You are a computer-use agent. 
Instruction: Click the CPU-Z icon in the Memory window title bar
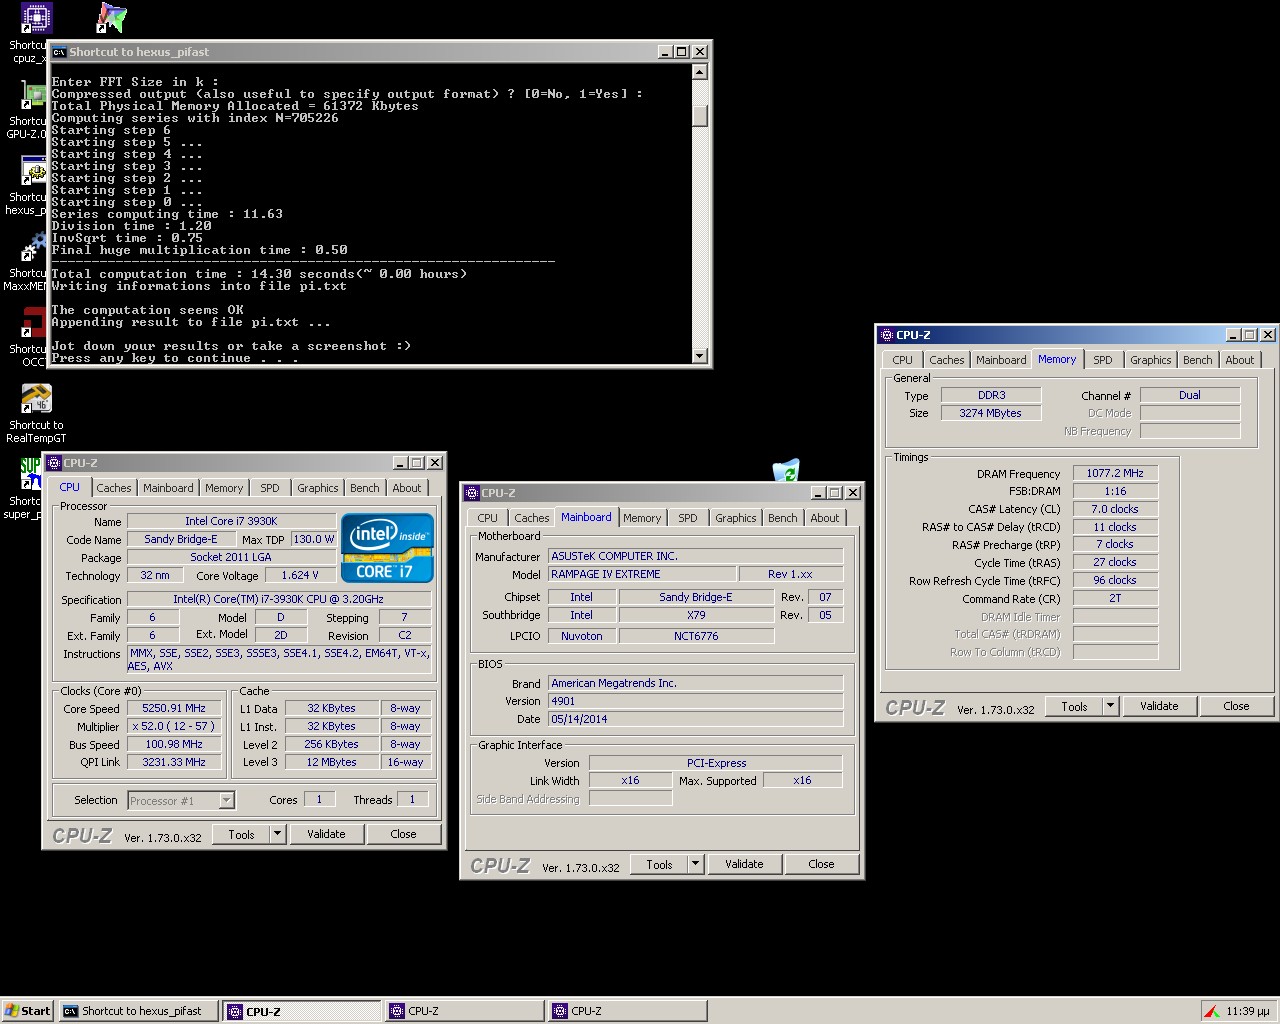(x=887, y=335)
